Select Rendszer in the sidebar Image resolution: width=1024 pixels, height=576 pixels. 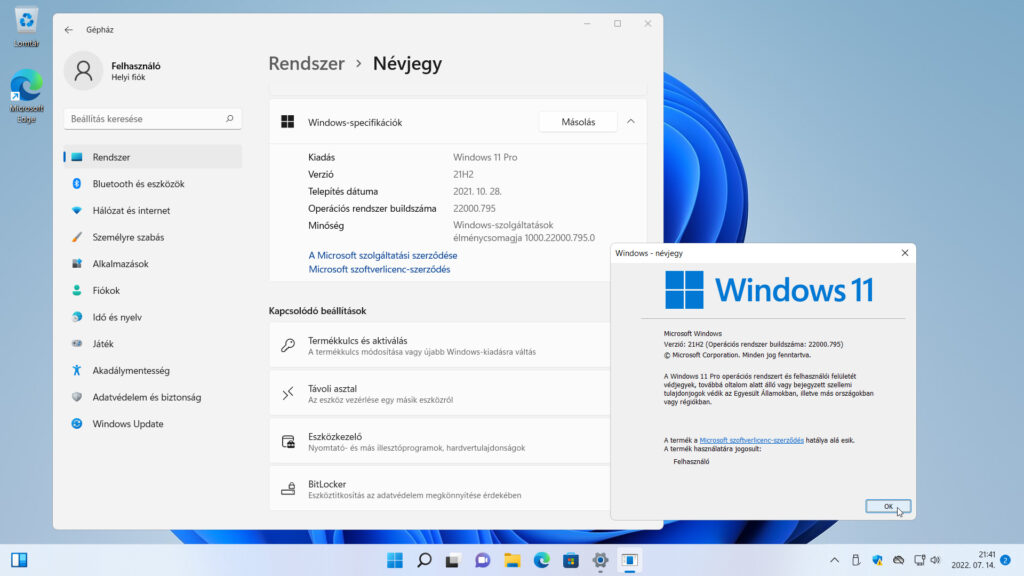tap(153, 157)
